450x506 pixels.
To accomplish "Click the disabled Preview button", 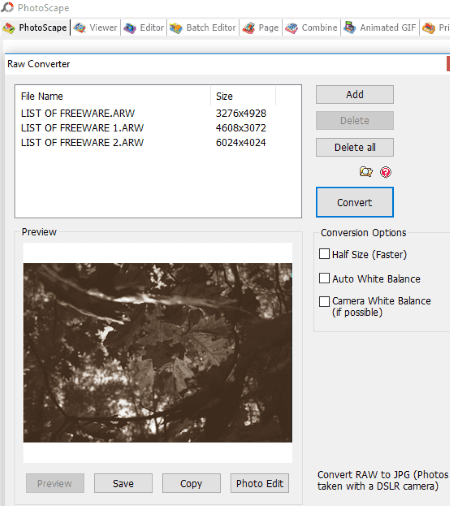I will (55, 483).
